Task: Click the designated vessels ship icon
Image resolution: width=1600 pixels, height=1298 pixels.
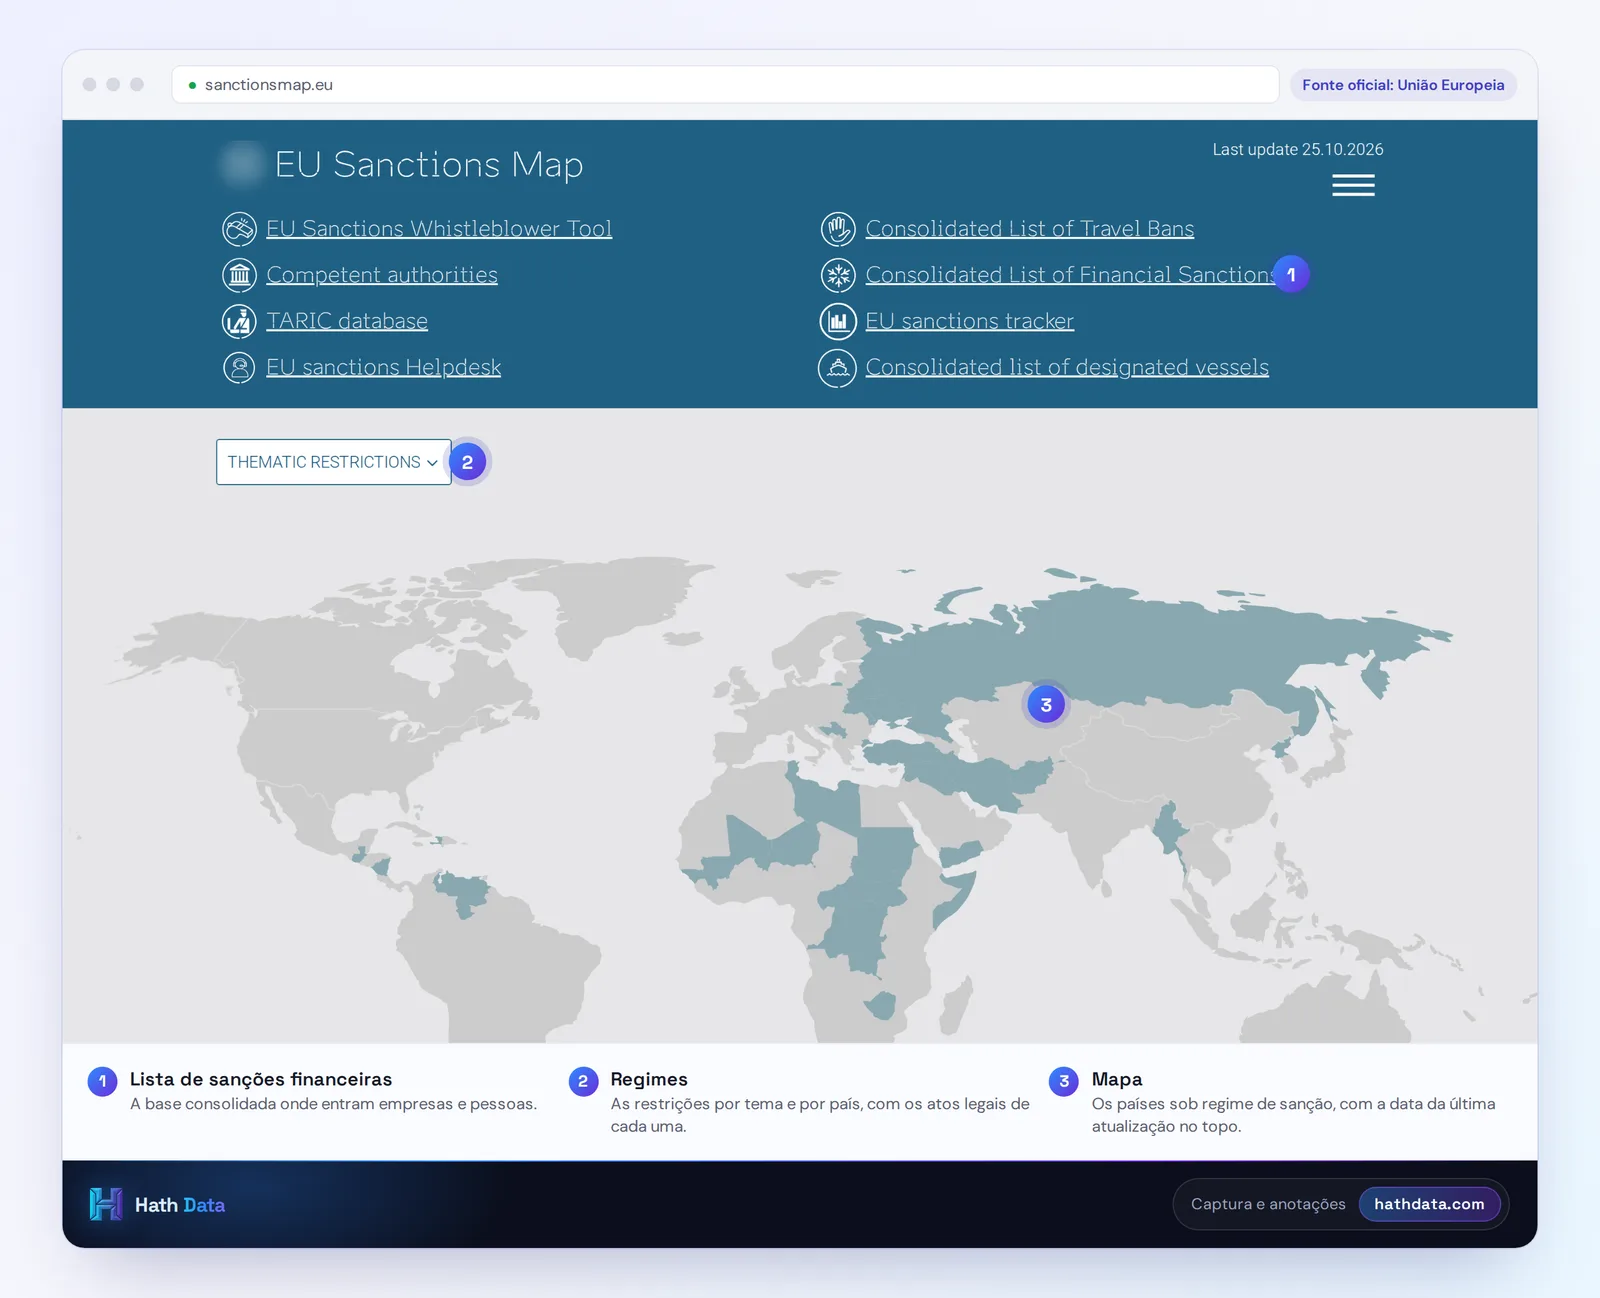Action: (838, 367)
